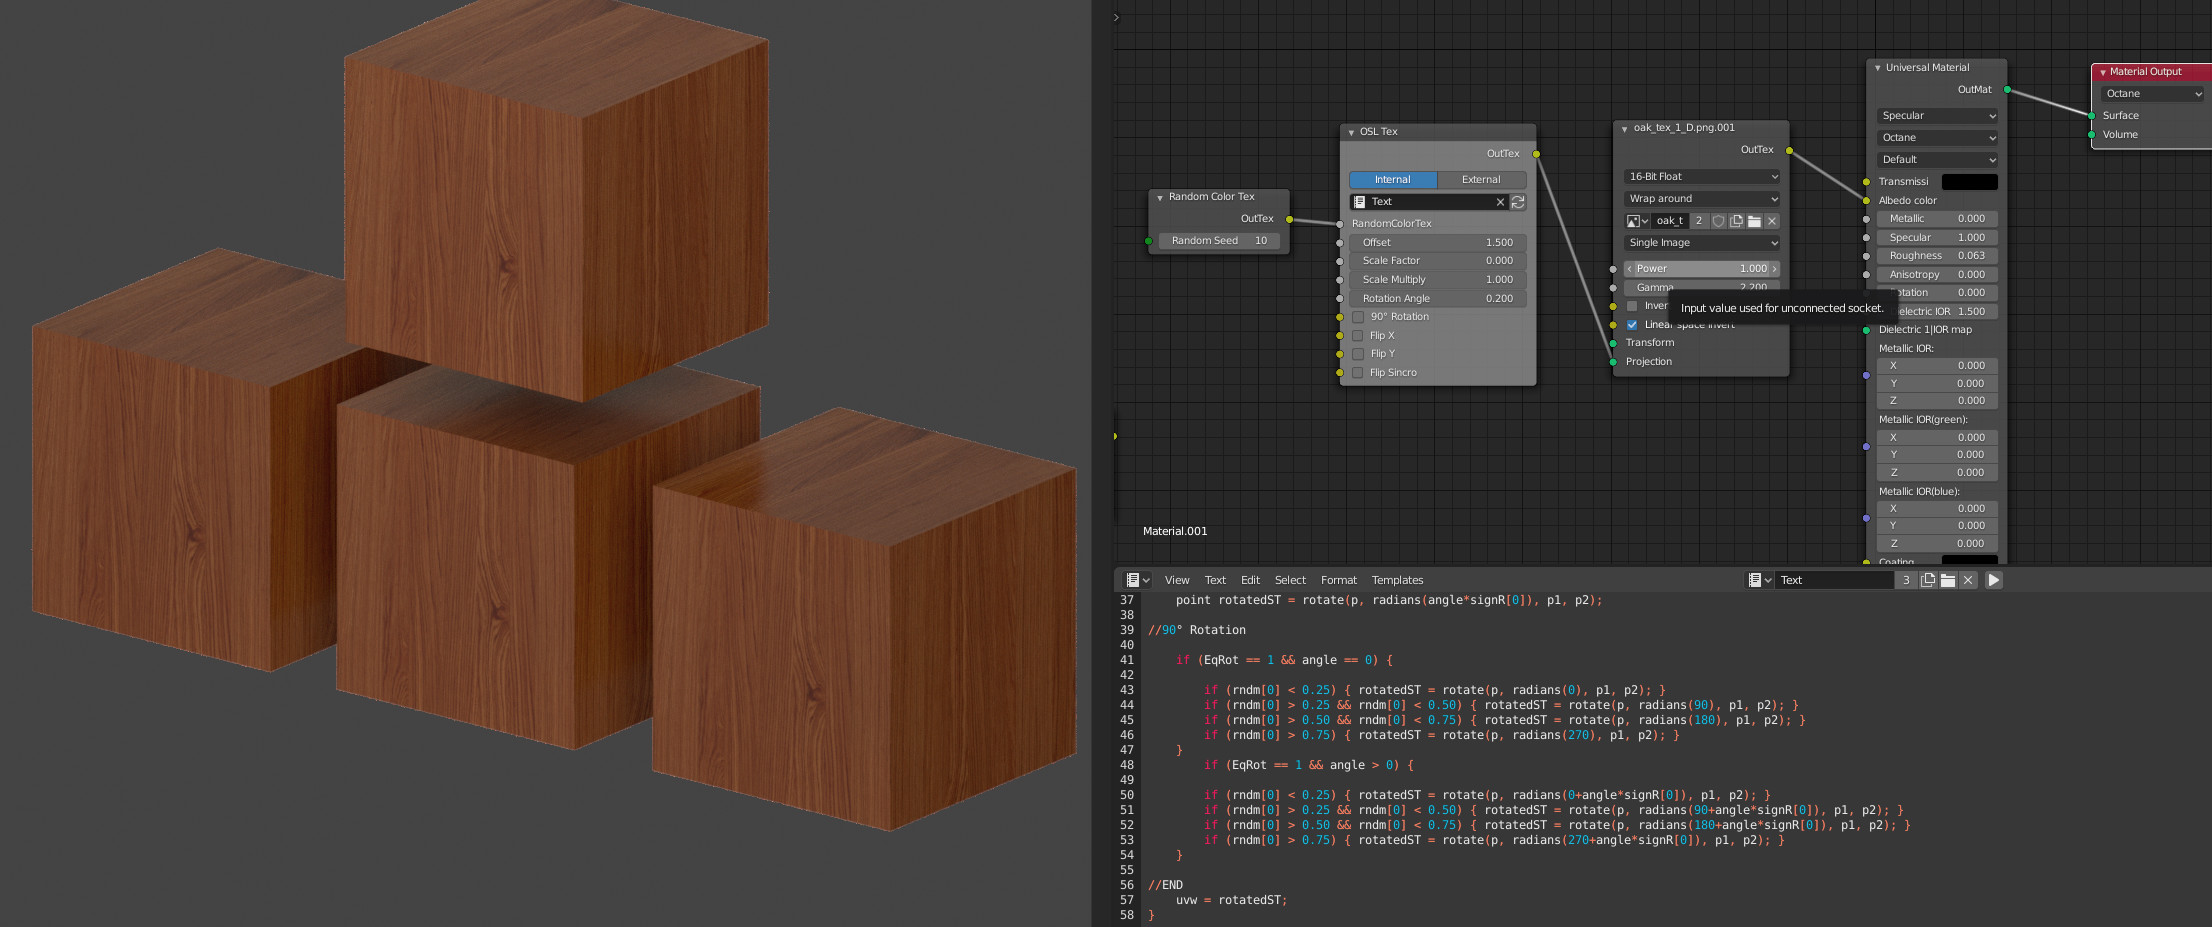The width and height of the screenshot is (2212, 927).
Task: Open the Templates menu
Action: point(1397,580)
